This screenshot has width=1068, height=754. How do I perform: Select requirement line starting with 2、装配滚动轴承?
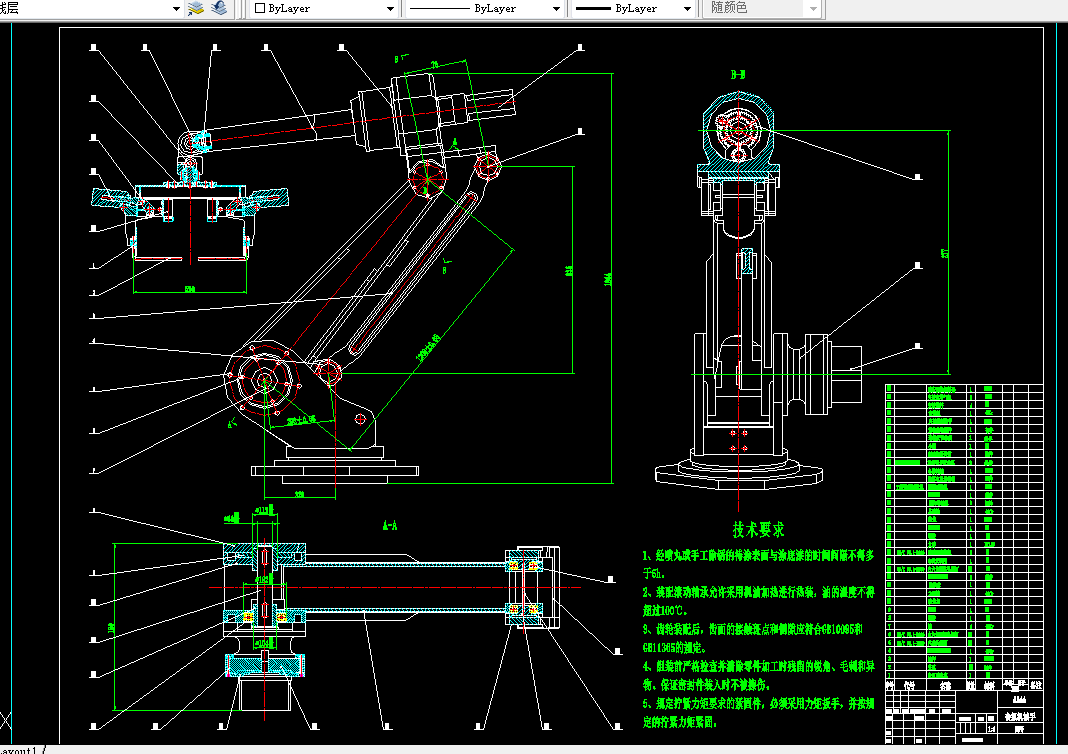[x=759, y=593]
